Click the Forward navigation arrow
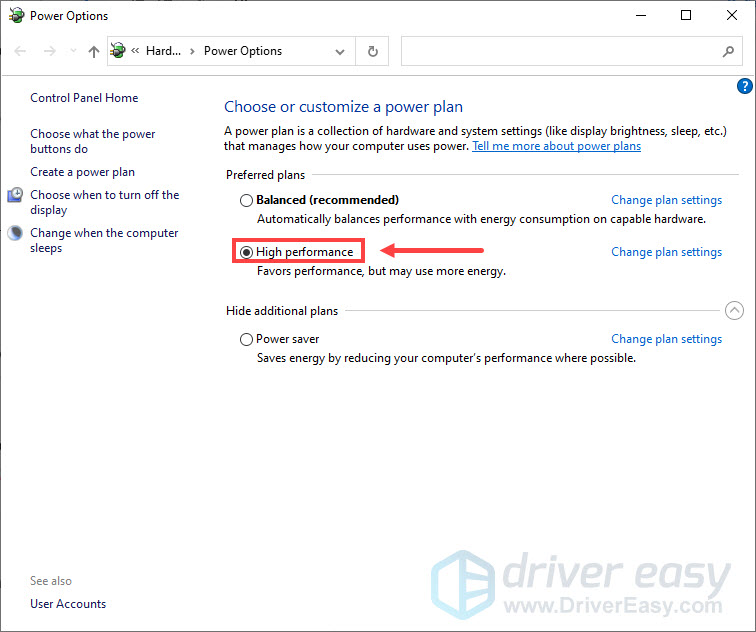Viewport: 756px width, 632px height. 50,51
